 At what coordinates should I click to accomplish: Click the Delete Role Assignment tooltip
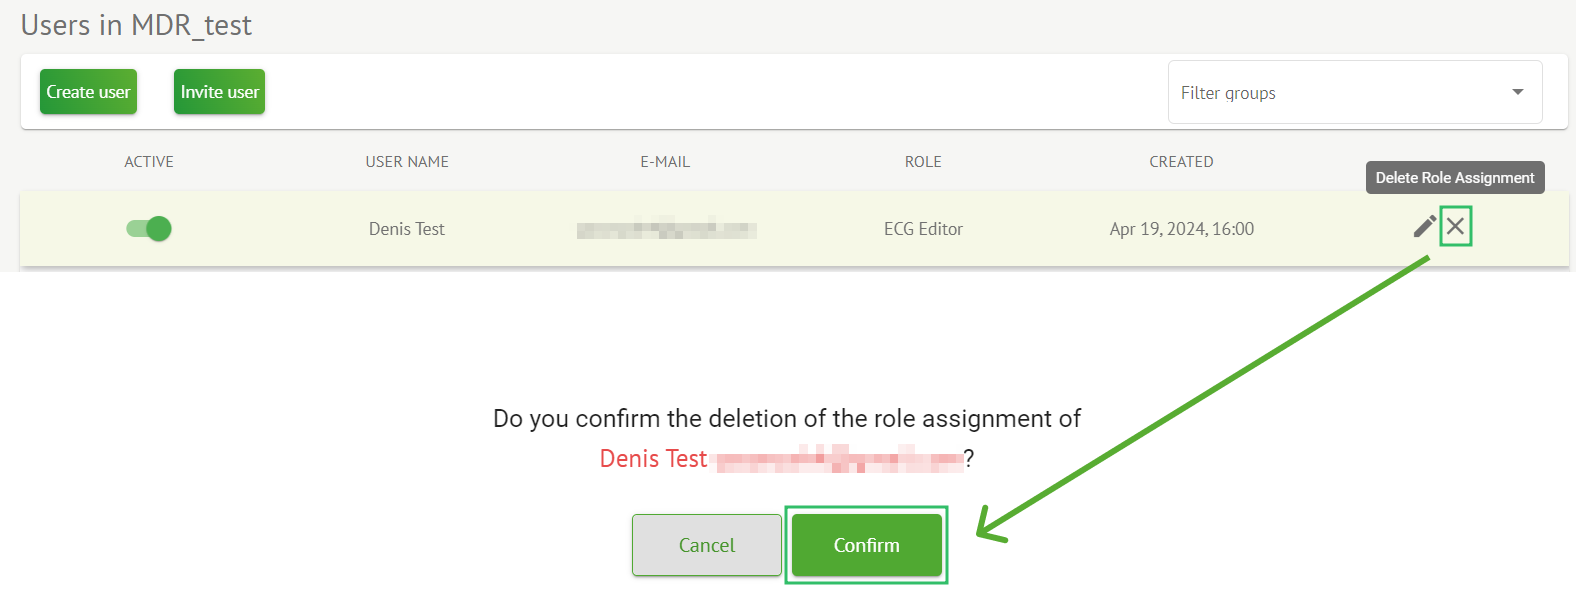click(1455, 178)
